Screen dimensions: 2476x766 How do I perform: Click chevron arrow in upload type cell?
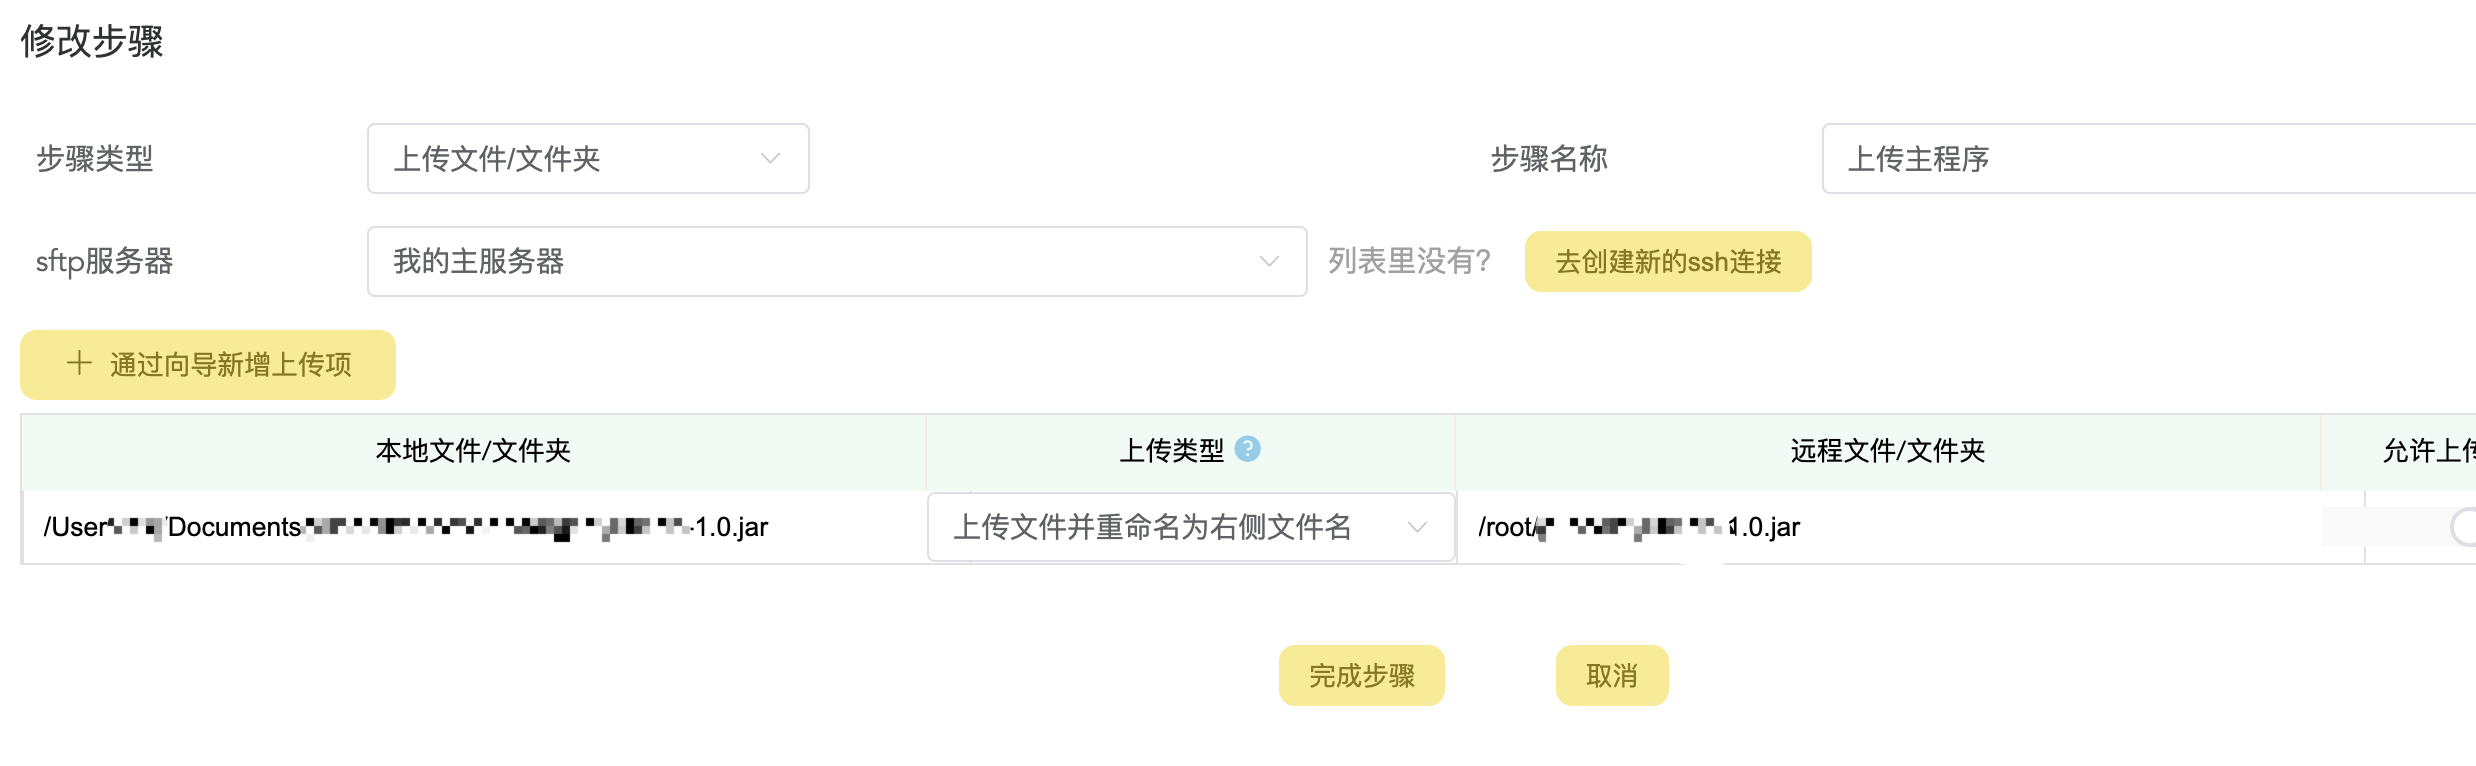click(x=1416, y=527)
